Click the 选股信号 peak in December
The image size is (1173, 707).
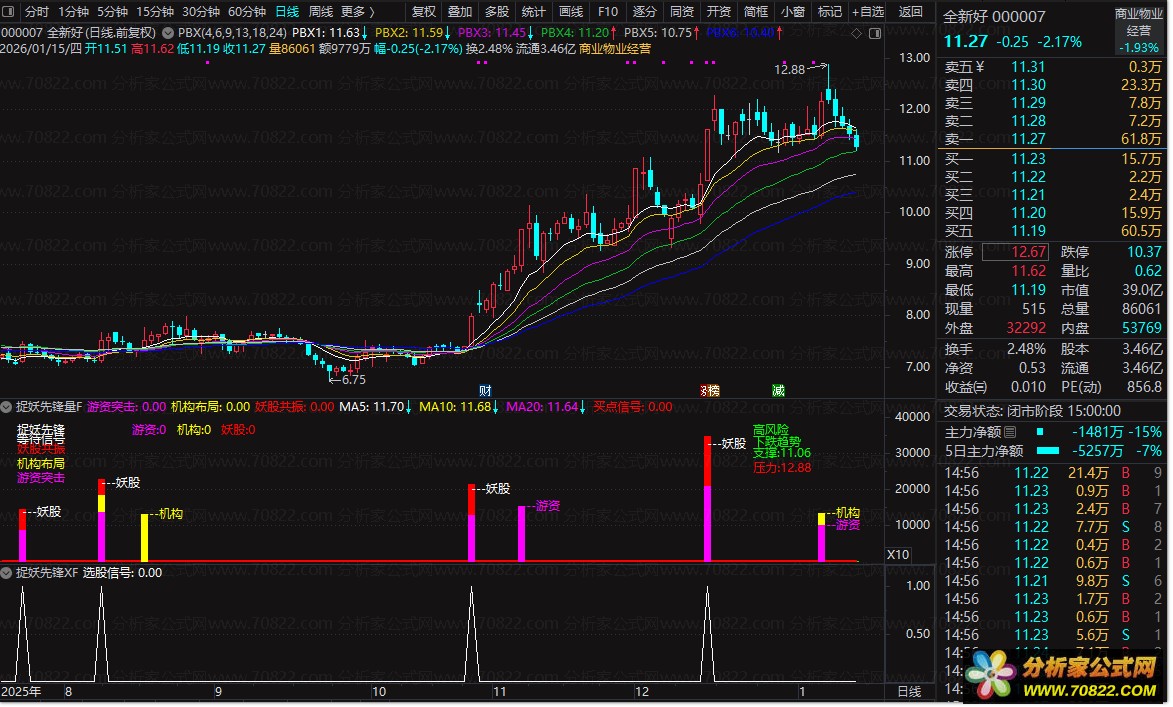click(708, 632)
